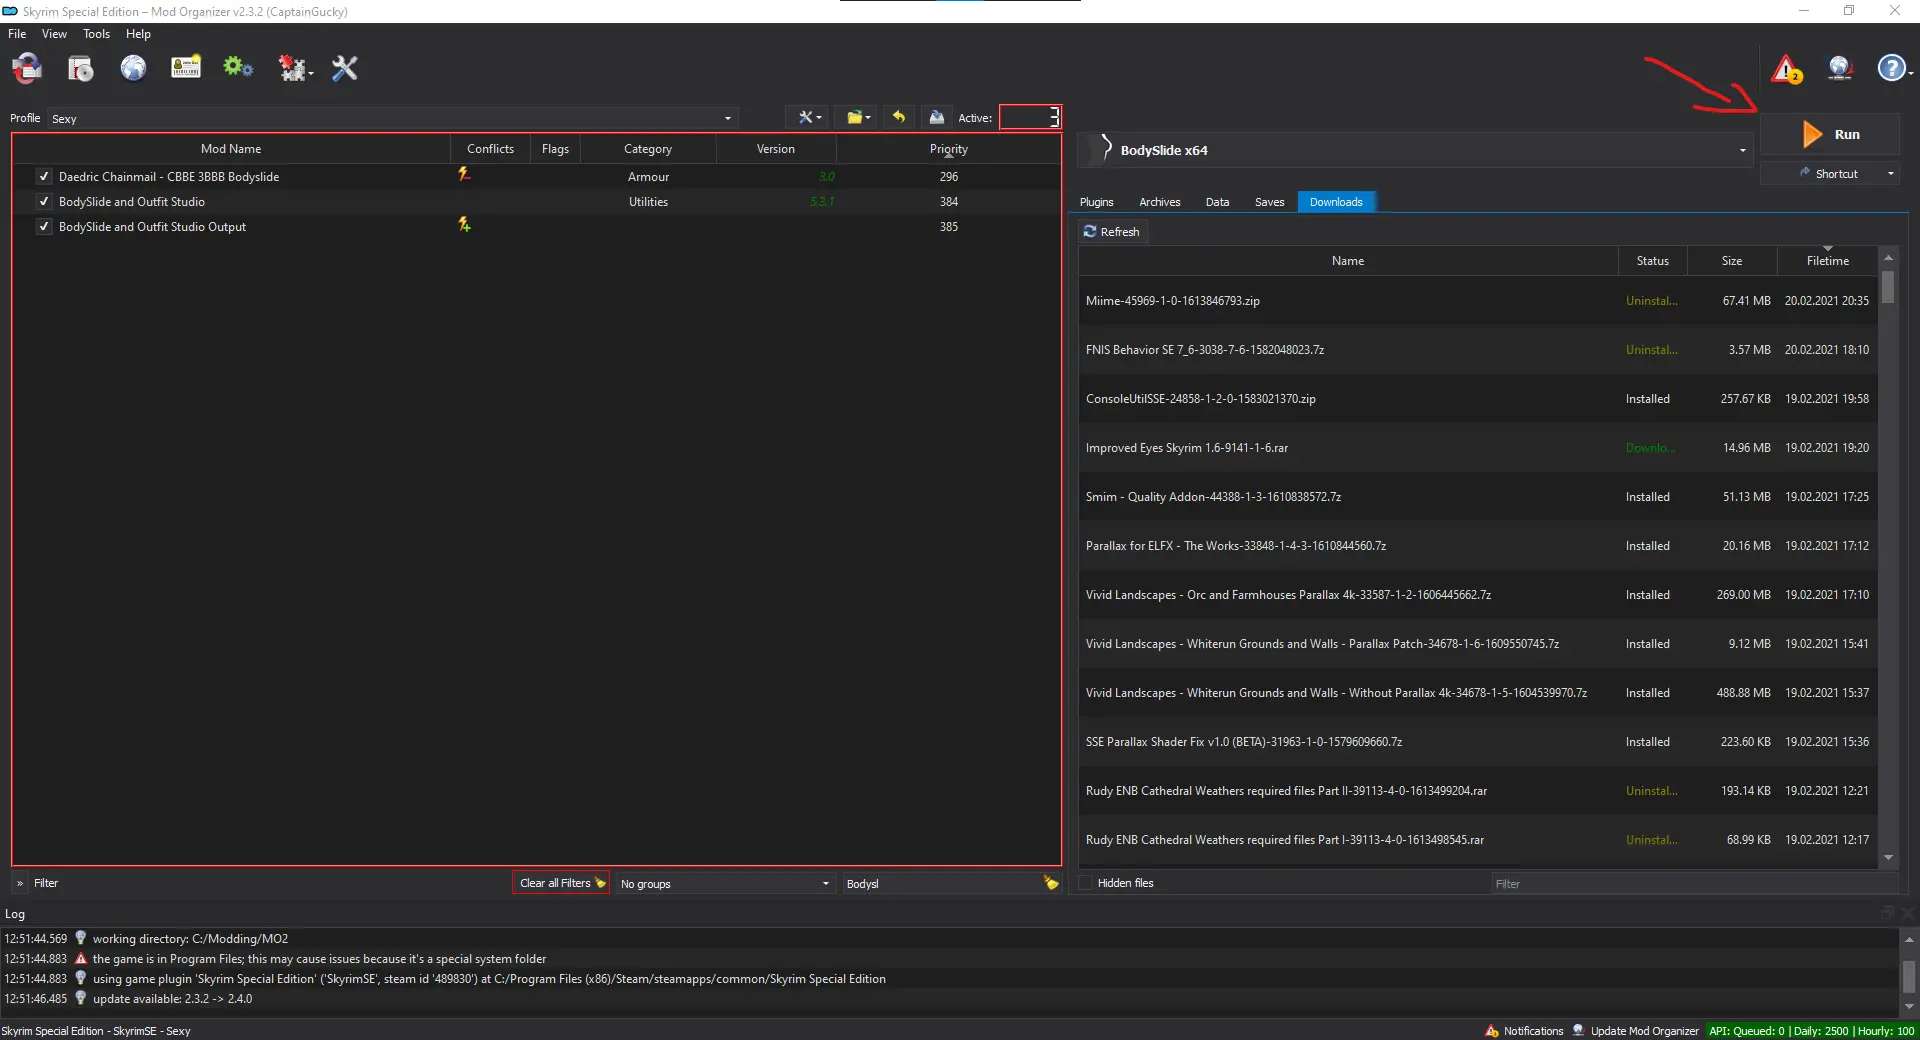Click Clear all Filters button

coord(561,883)
